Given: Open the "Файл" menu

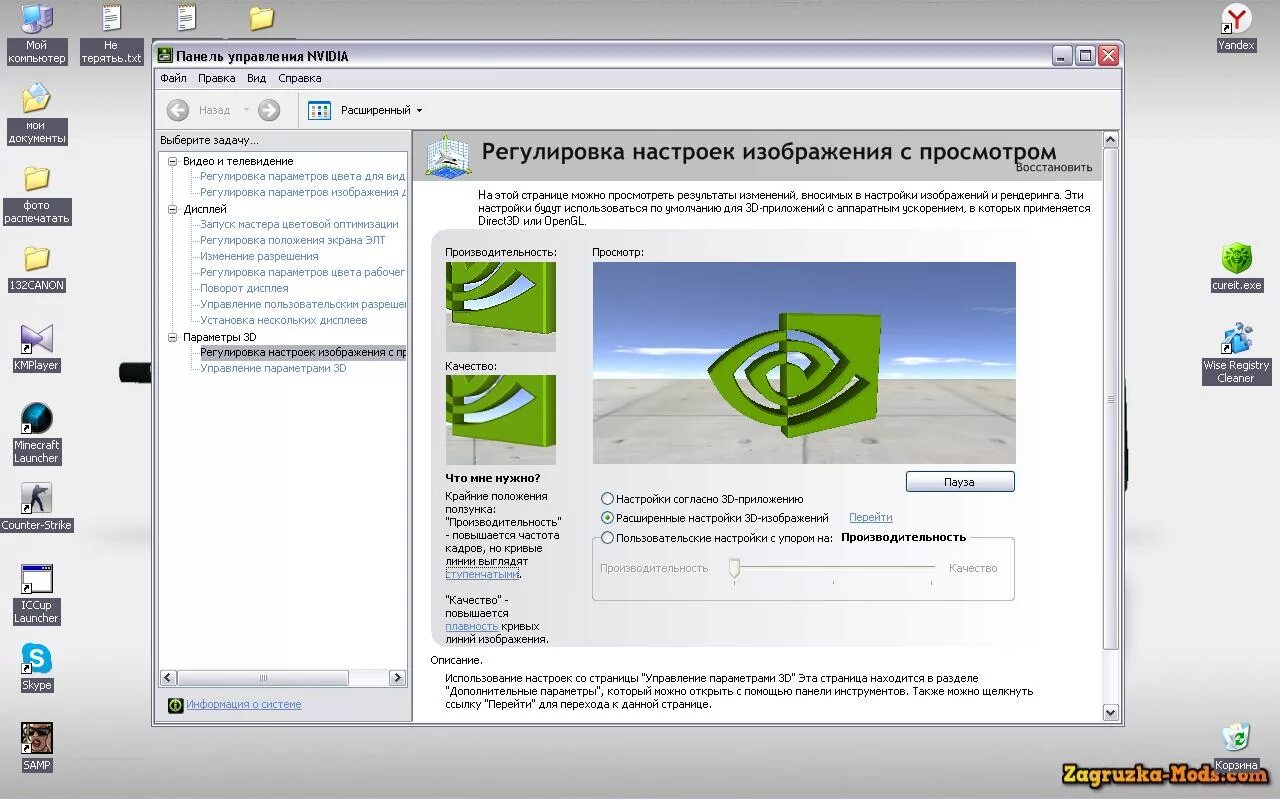Looking at the screenshot, I should pos(173,78).
